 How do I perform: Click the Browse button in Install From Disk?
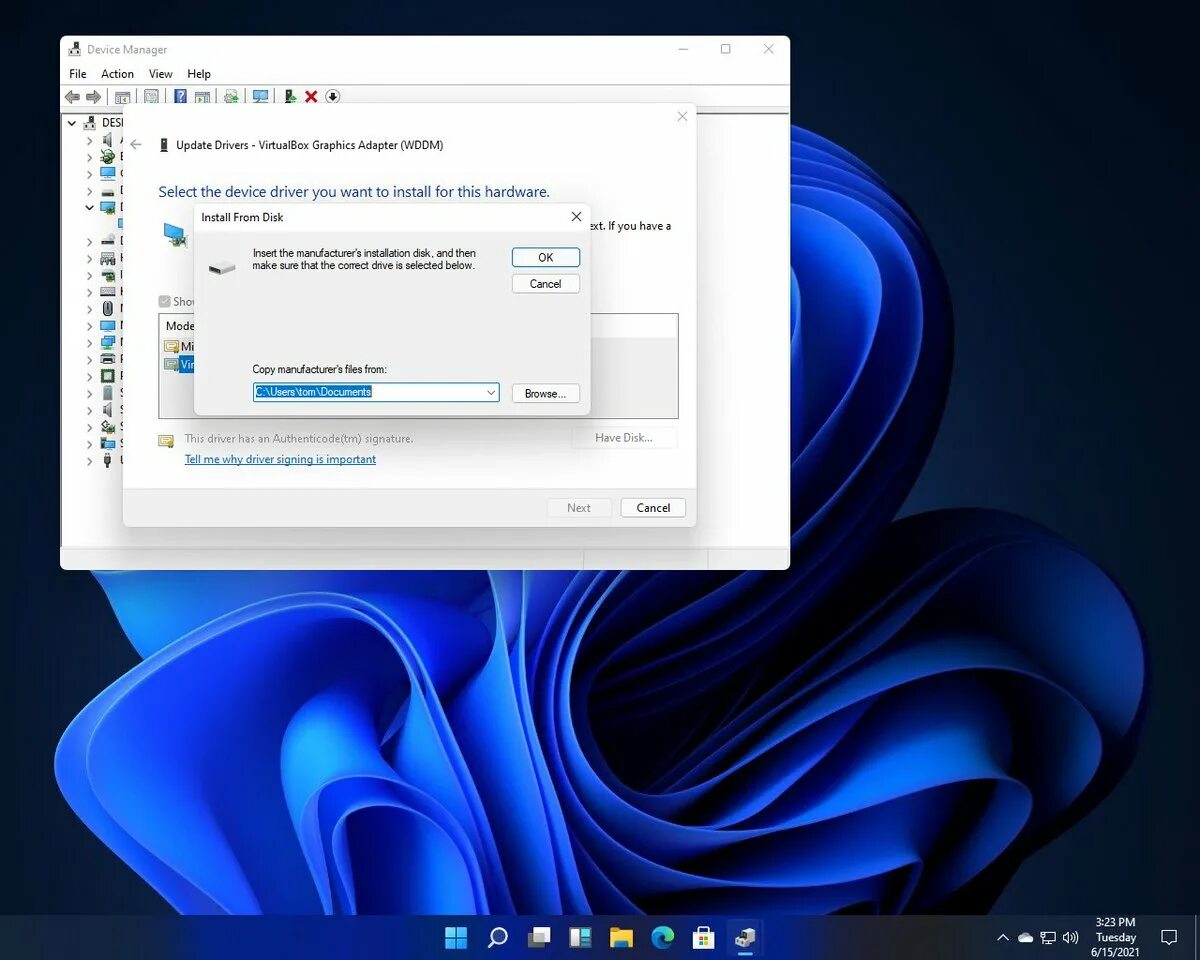[545, 392]
